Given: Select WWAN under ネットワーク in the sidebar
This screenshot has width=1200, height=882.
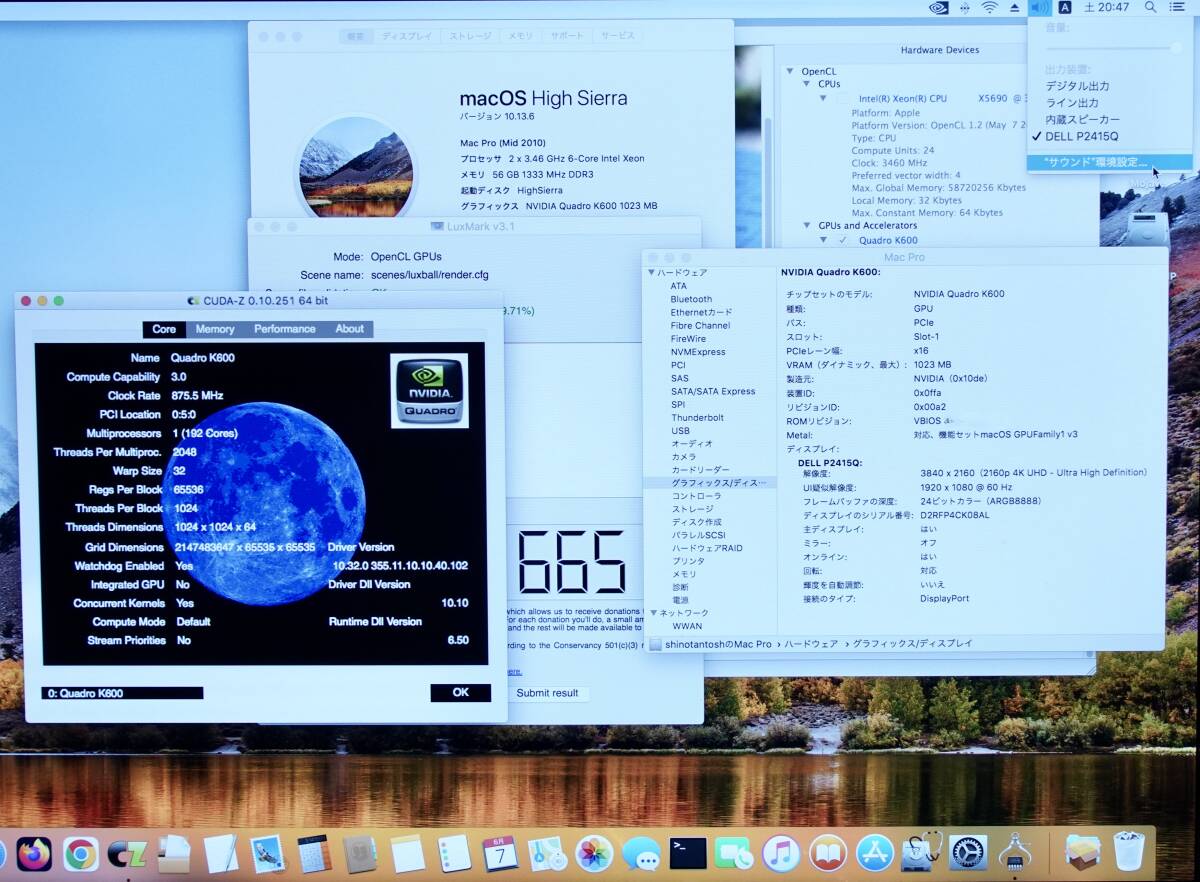Looking at the screenshot, I should pyautogui.click(x=687, y=626).
